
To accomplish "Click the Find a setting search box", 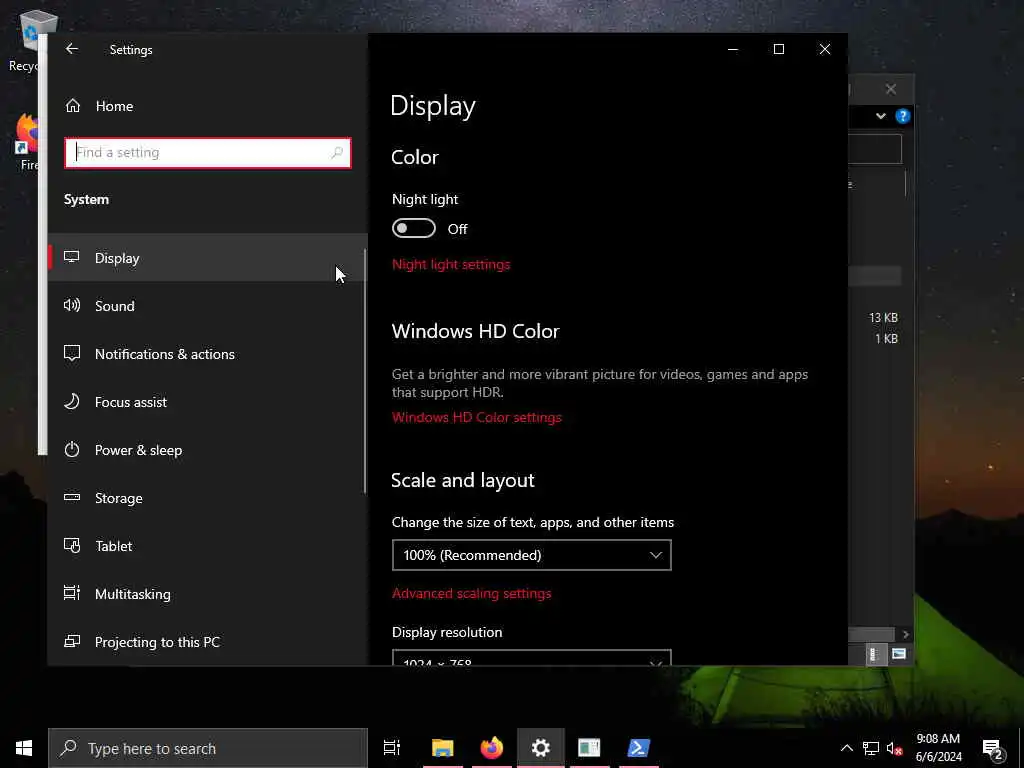I will point(208,153).
